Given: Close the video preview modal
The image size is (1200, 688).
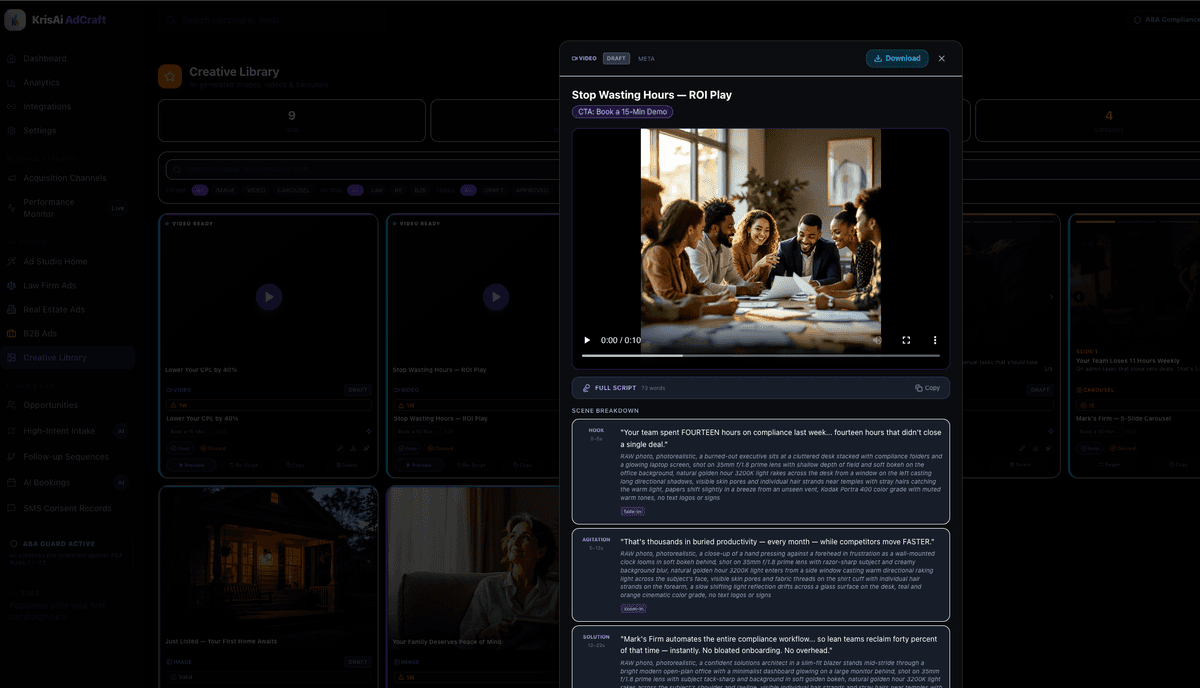Looking at the screenshot, I should point(941,58).
